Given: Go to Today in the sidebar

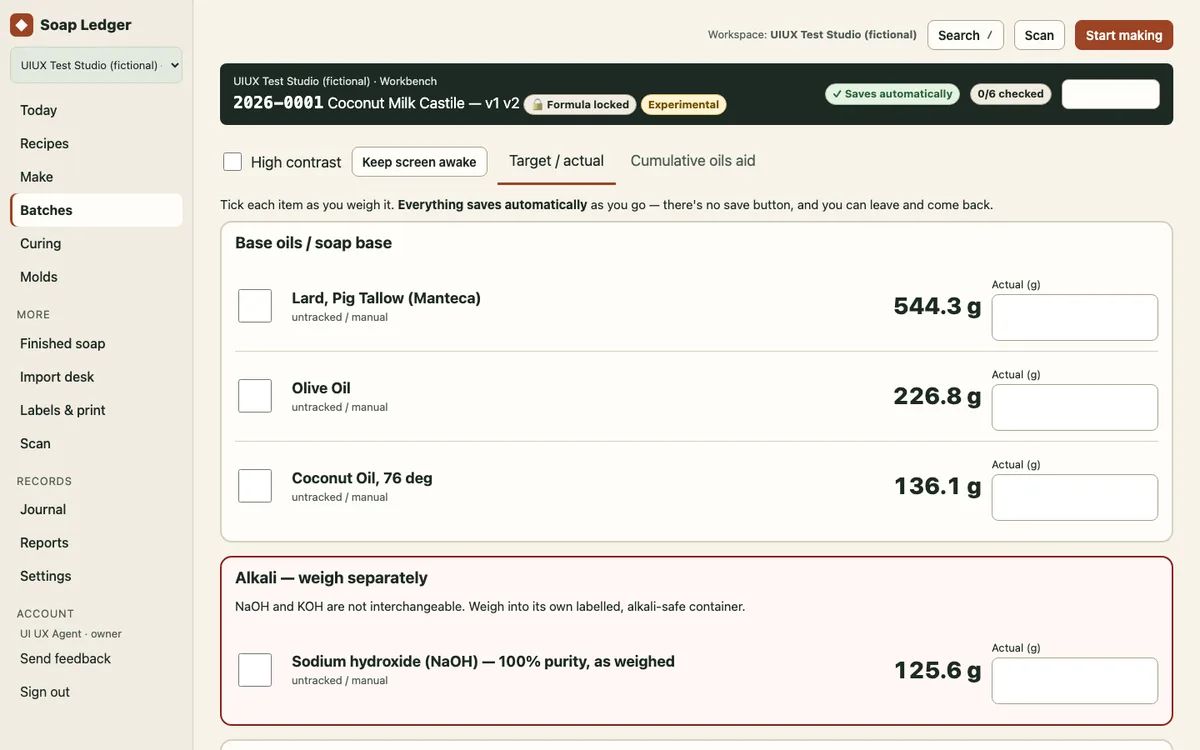Looking at the screenshot, I should point(96,110).
